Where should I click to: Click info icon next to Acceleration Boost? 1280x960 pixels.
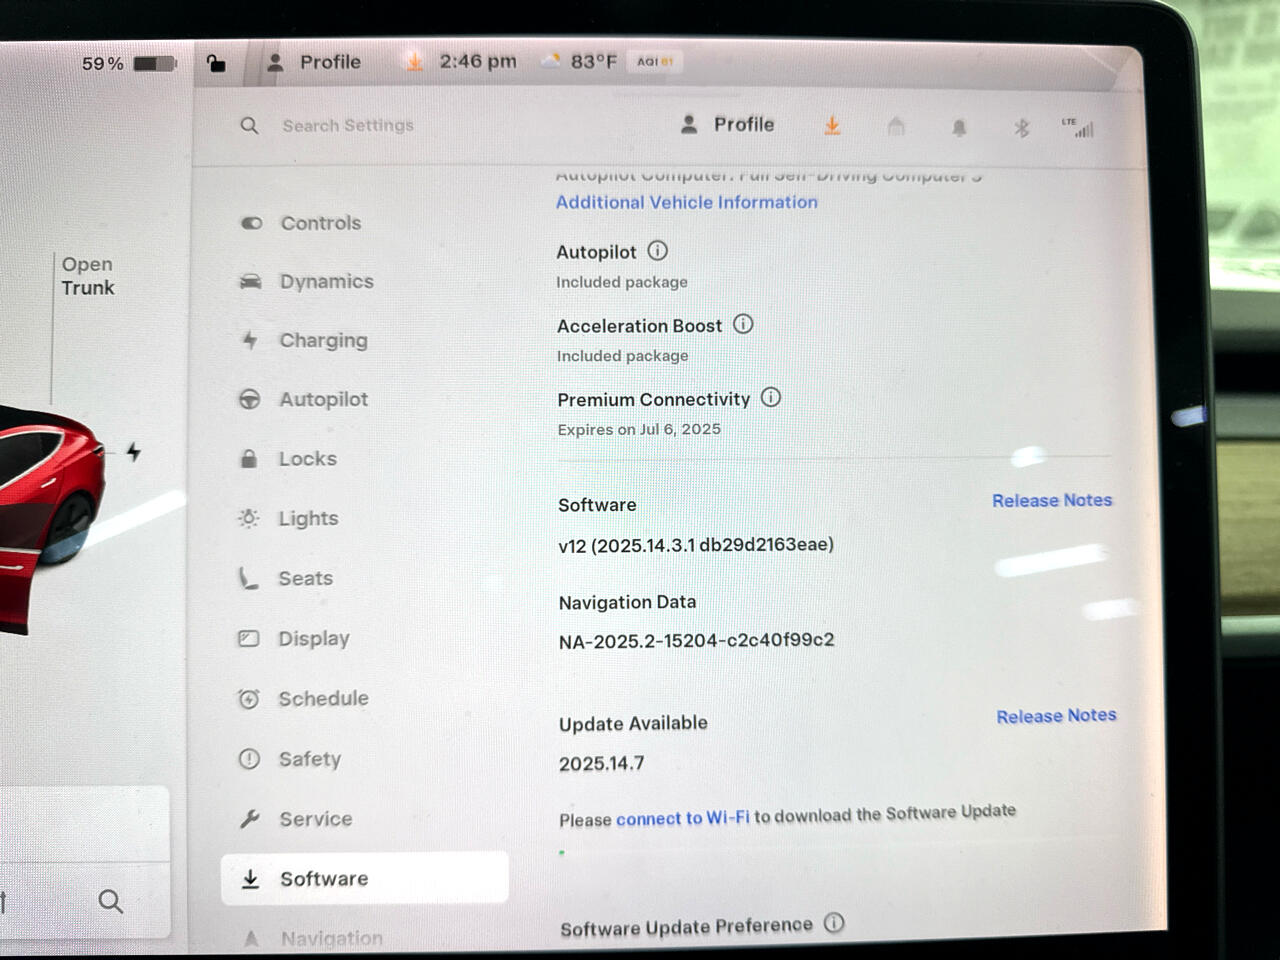coord(743,324)
